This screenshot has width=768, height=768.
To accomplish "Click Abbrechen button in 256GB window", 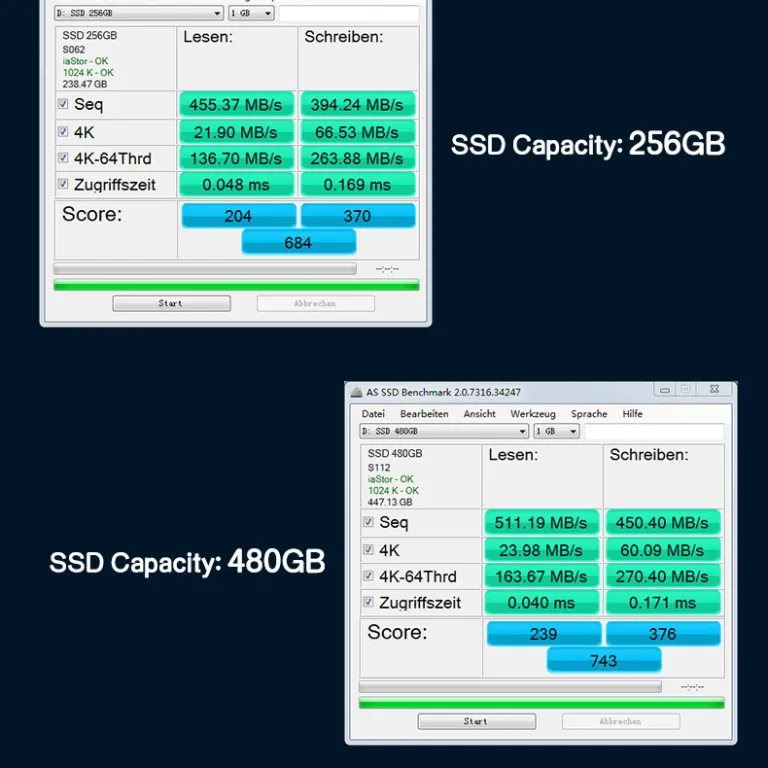I will [315, 303].
